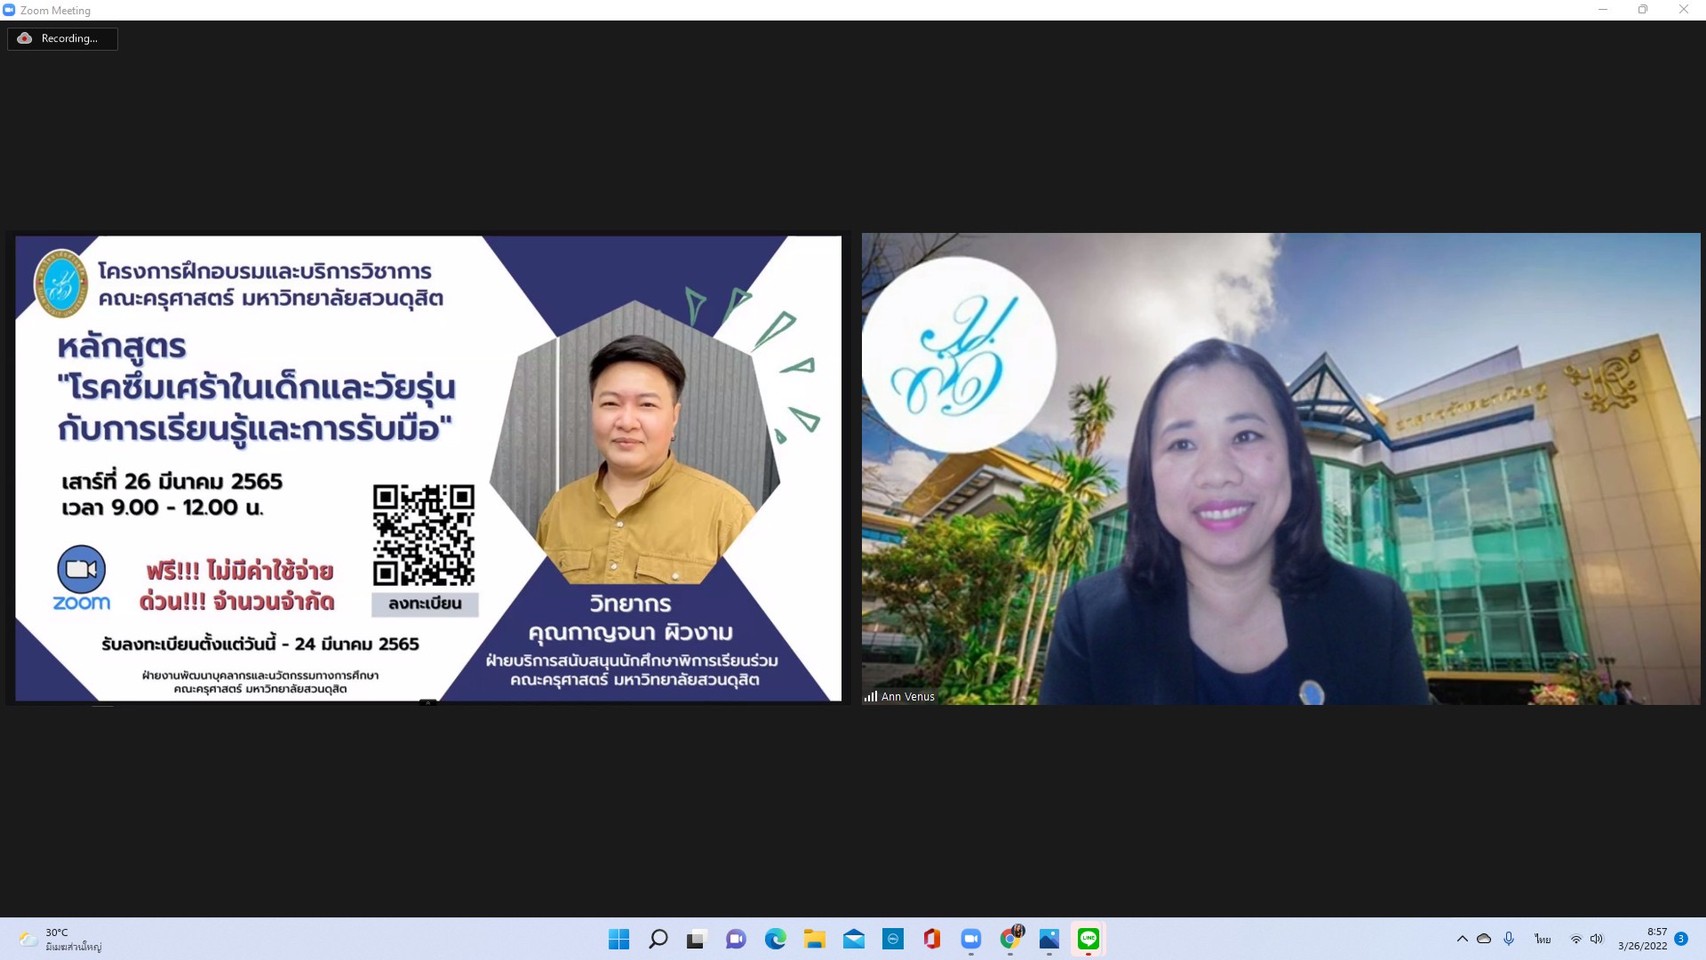Expand the hidden system tray icons
Screen dimensions: 1706x960
coord(1462,939)
